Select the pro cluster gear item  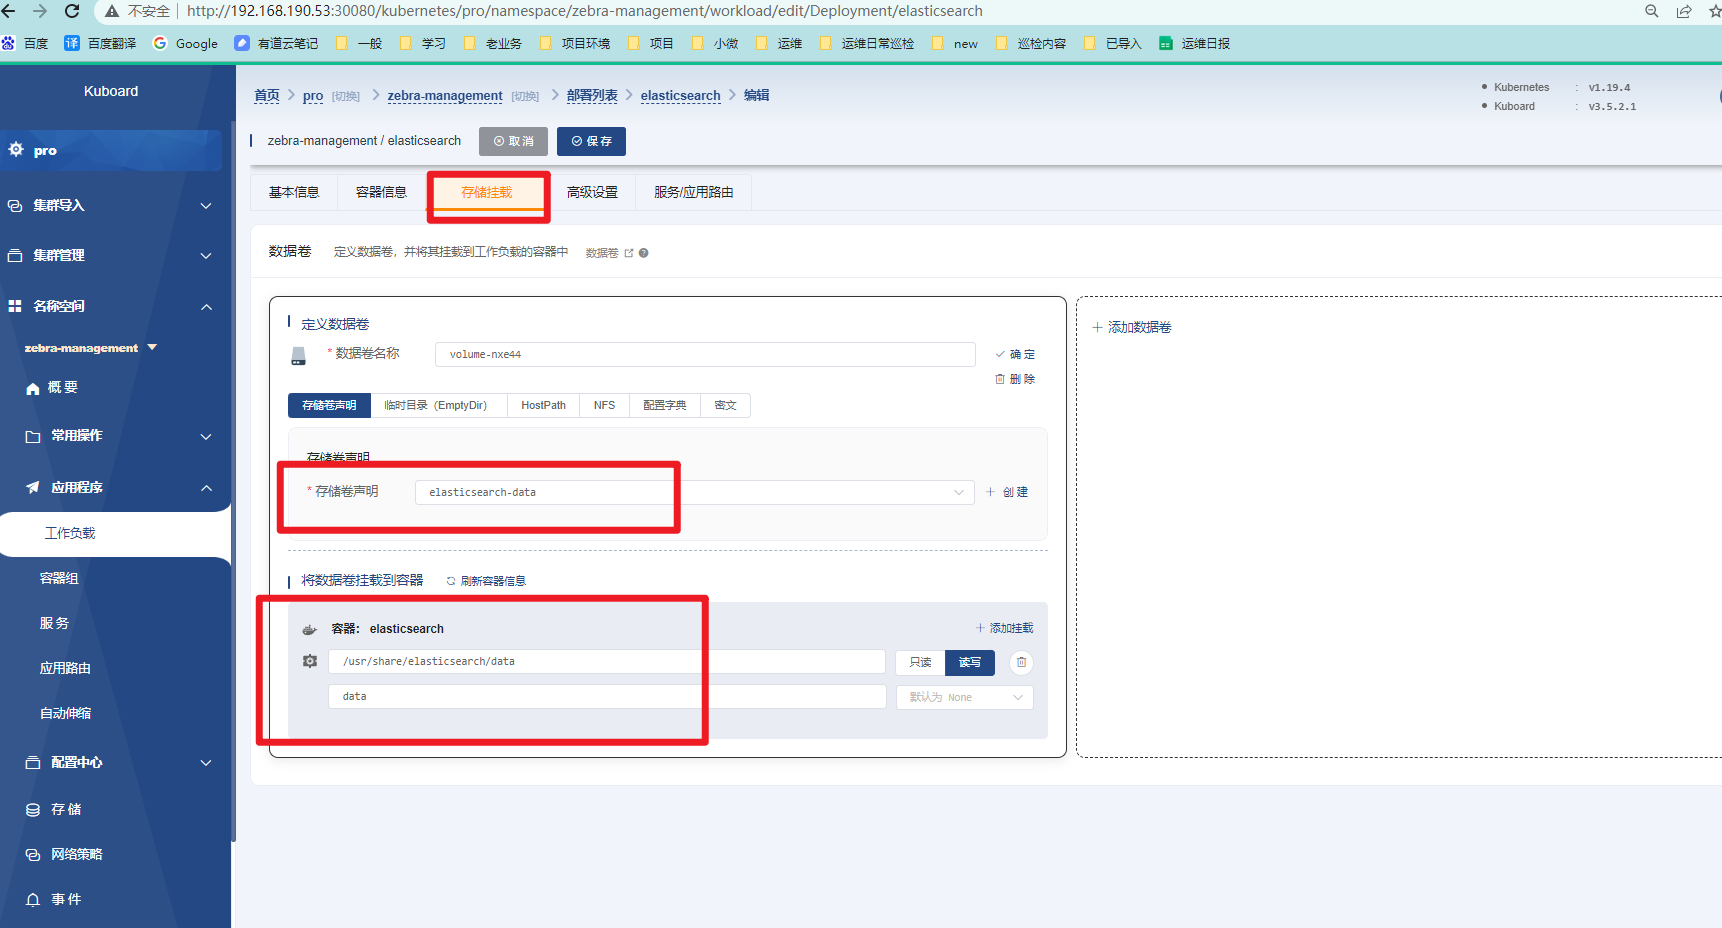point(110,150)
